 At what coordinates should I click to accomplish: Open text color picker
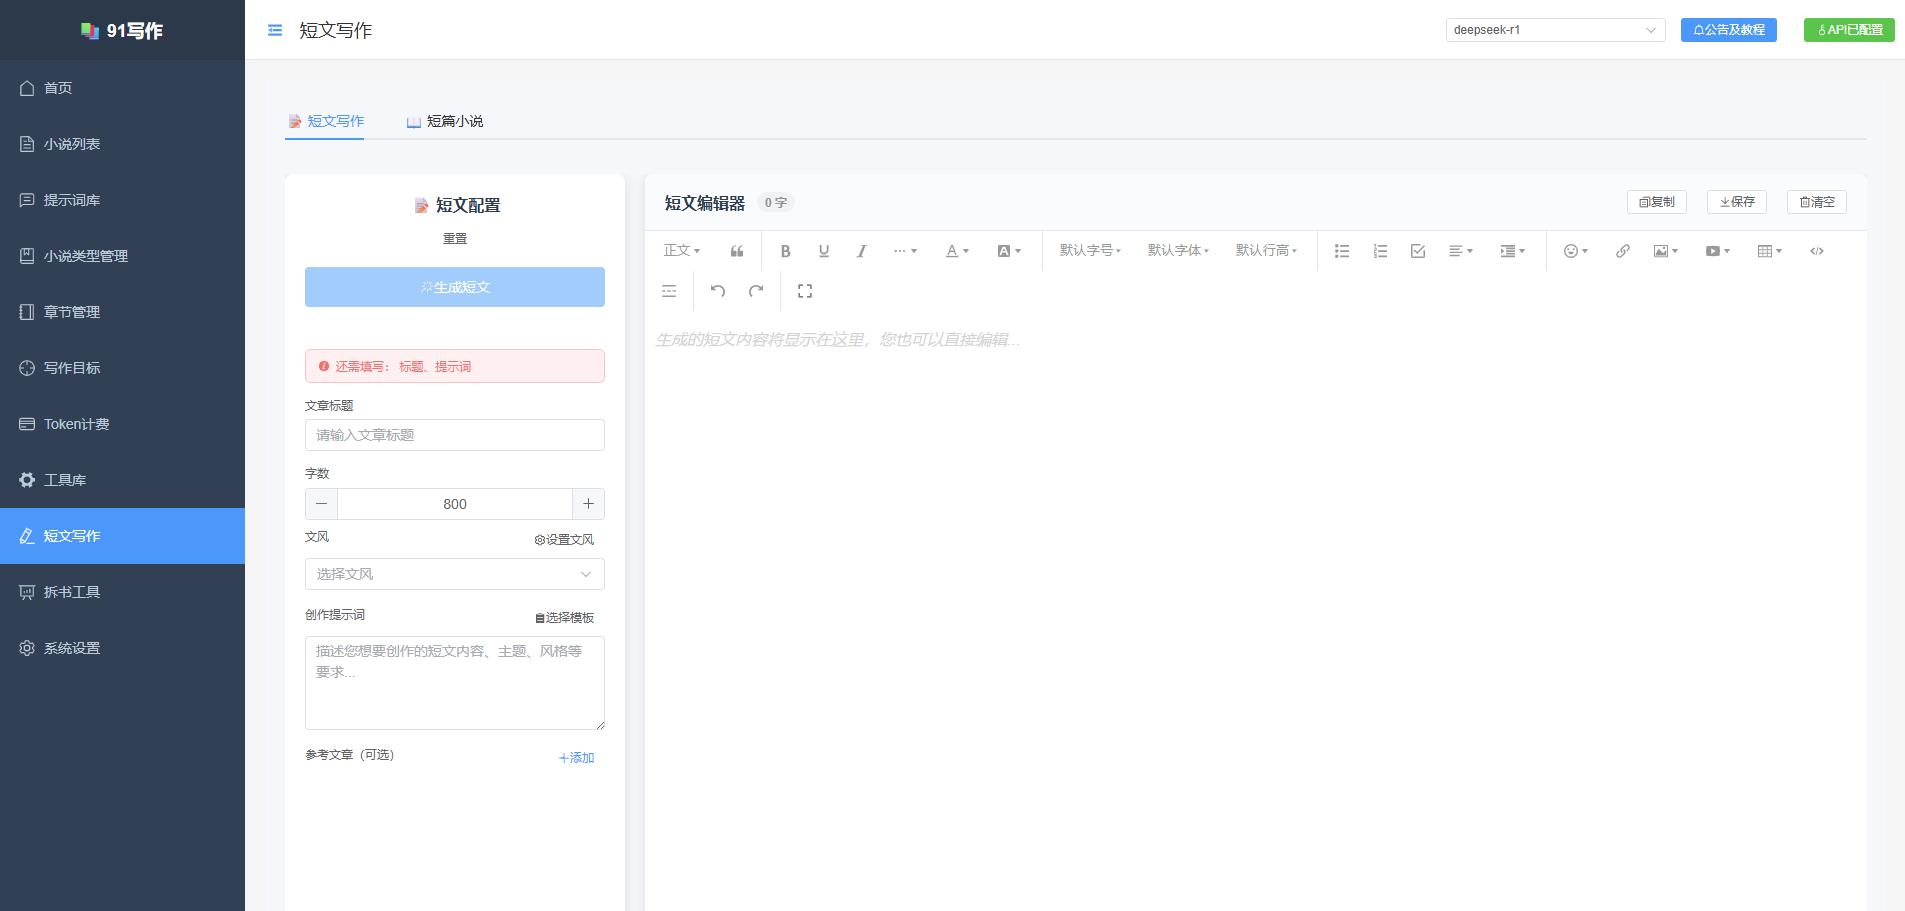click(x=957, y=251)
